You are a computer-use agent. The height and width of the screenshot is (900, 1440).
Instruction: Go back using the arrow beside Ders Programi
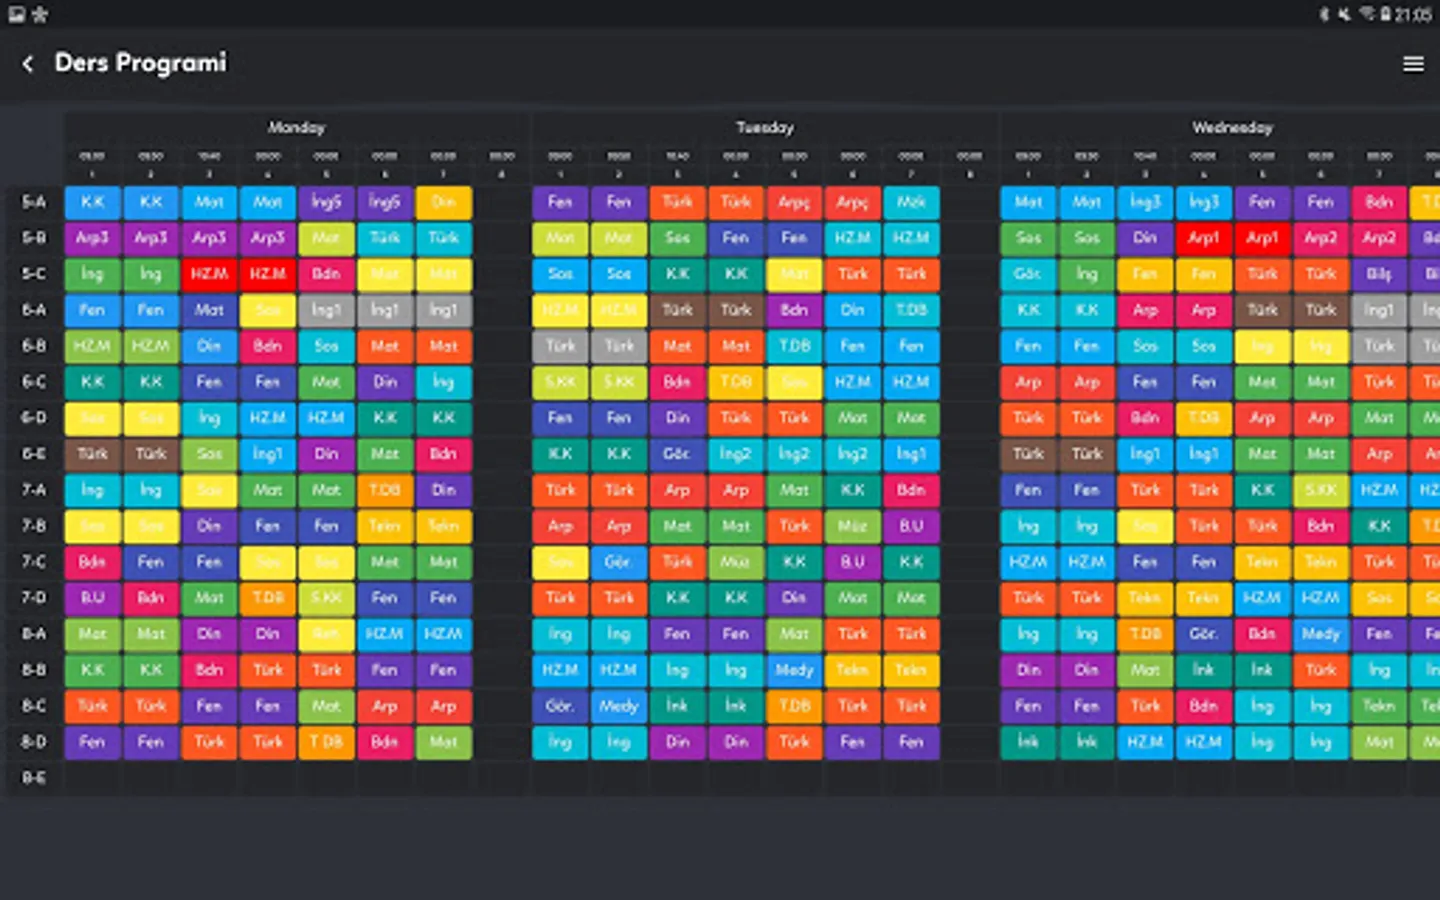[x=28, y=64]
